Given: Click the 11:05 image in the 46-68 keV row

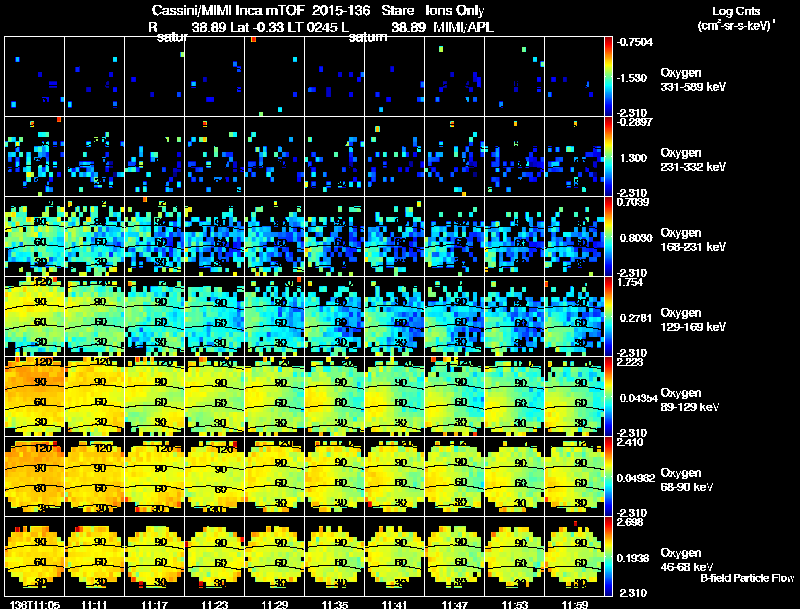Looking at the screenshot, I should [x=35, y=555].
